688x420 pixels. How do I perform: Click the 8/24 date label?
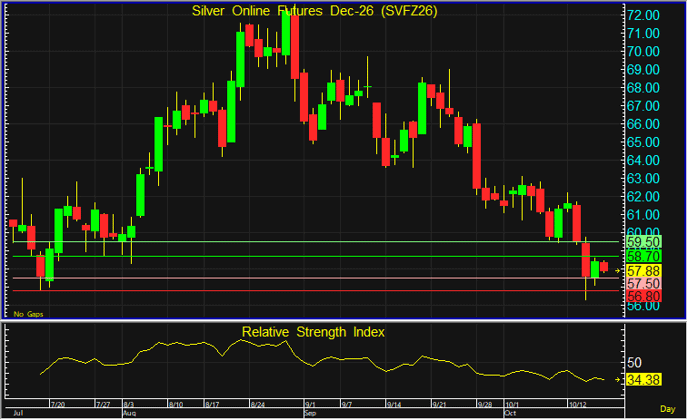coord(258,404)
